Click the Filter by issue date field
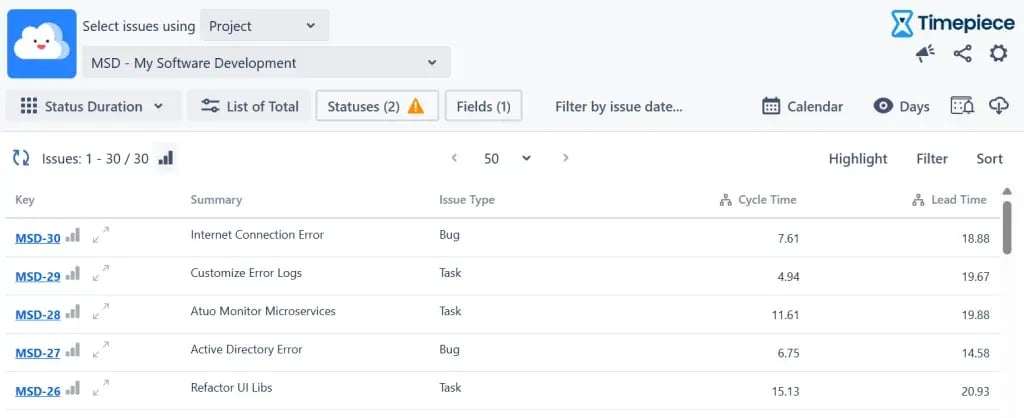 (x=618, y=106)
